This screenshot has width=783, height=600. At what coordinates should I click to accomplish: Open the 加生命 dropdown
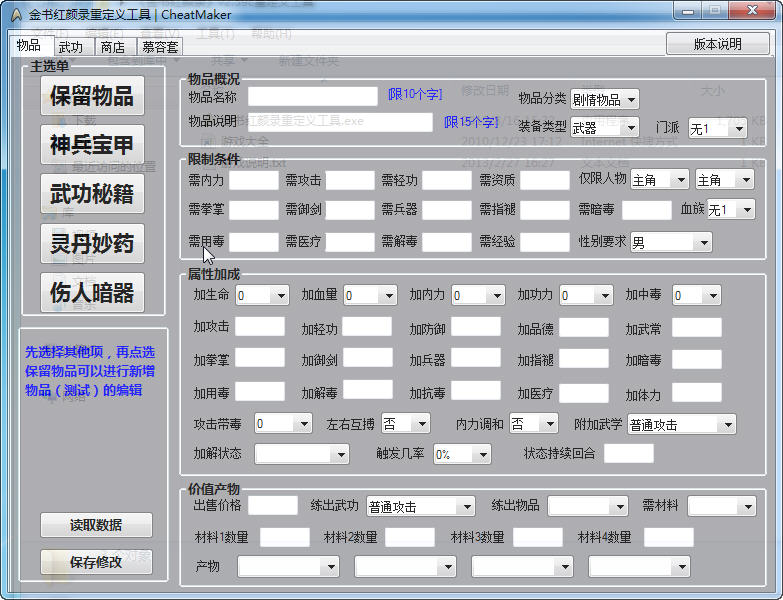click(x=262, y=296)
